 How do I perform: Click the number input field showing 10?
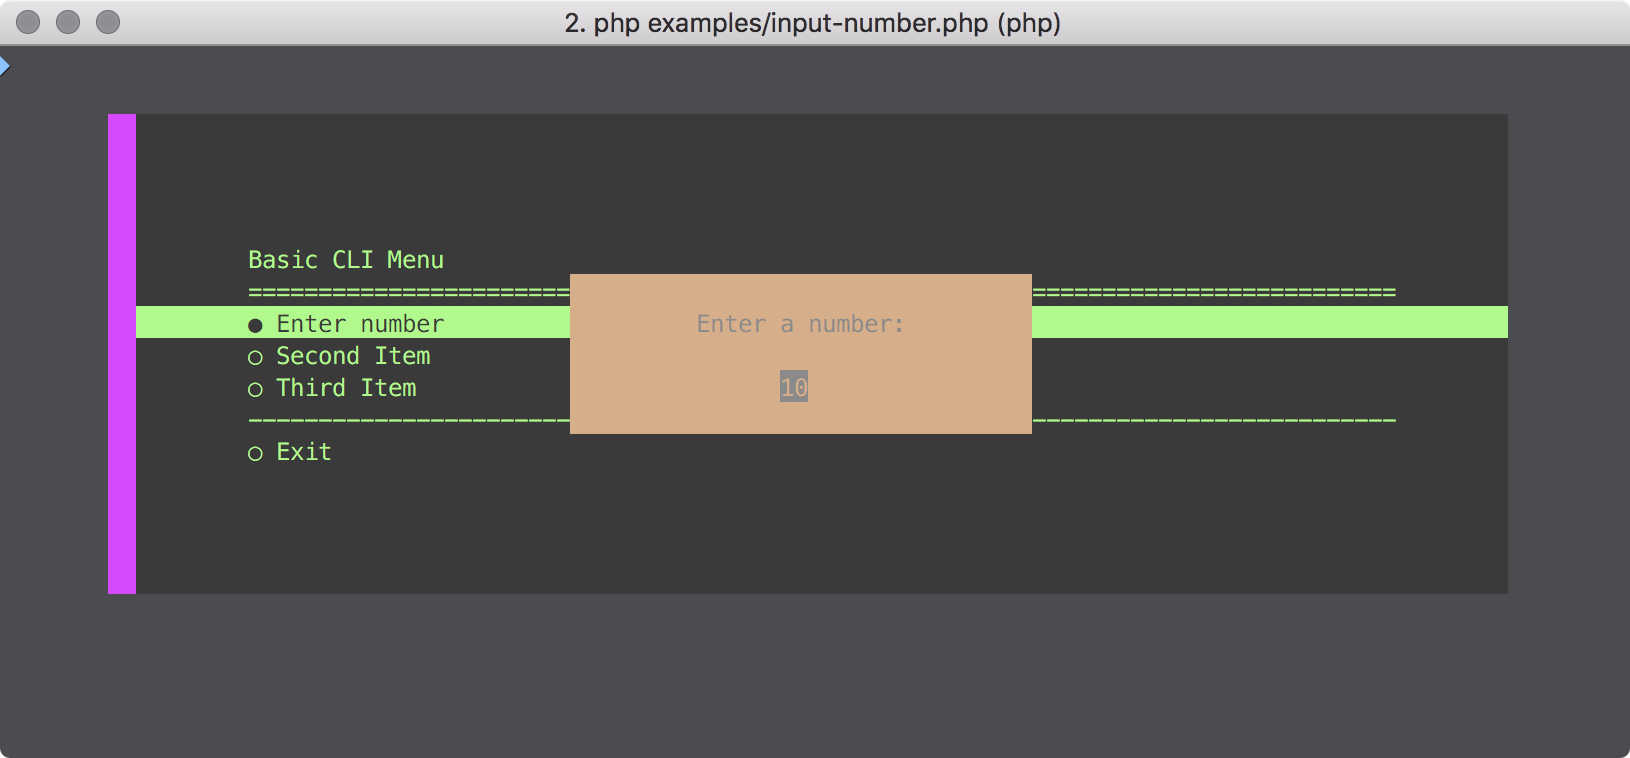pos(794,387)
